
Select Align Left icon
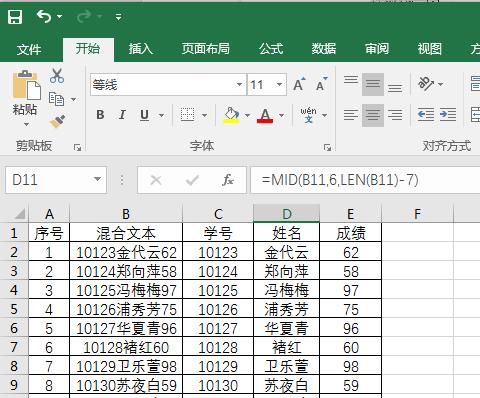tap(351, 115)
